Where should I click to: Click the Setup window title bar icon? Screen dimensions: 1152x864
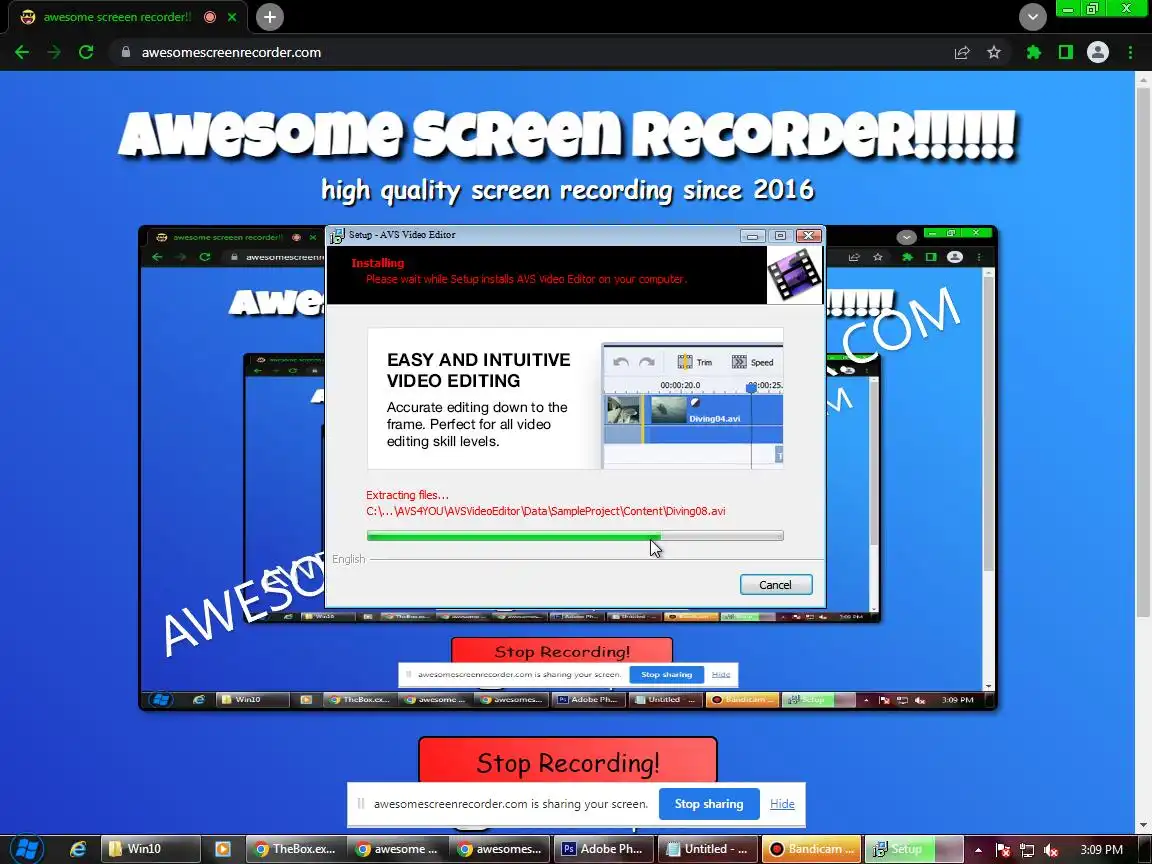click(337, 235)
